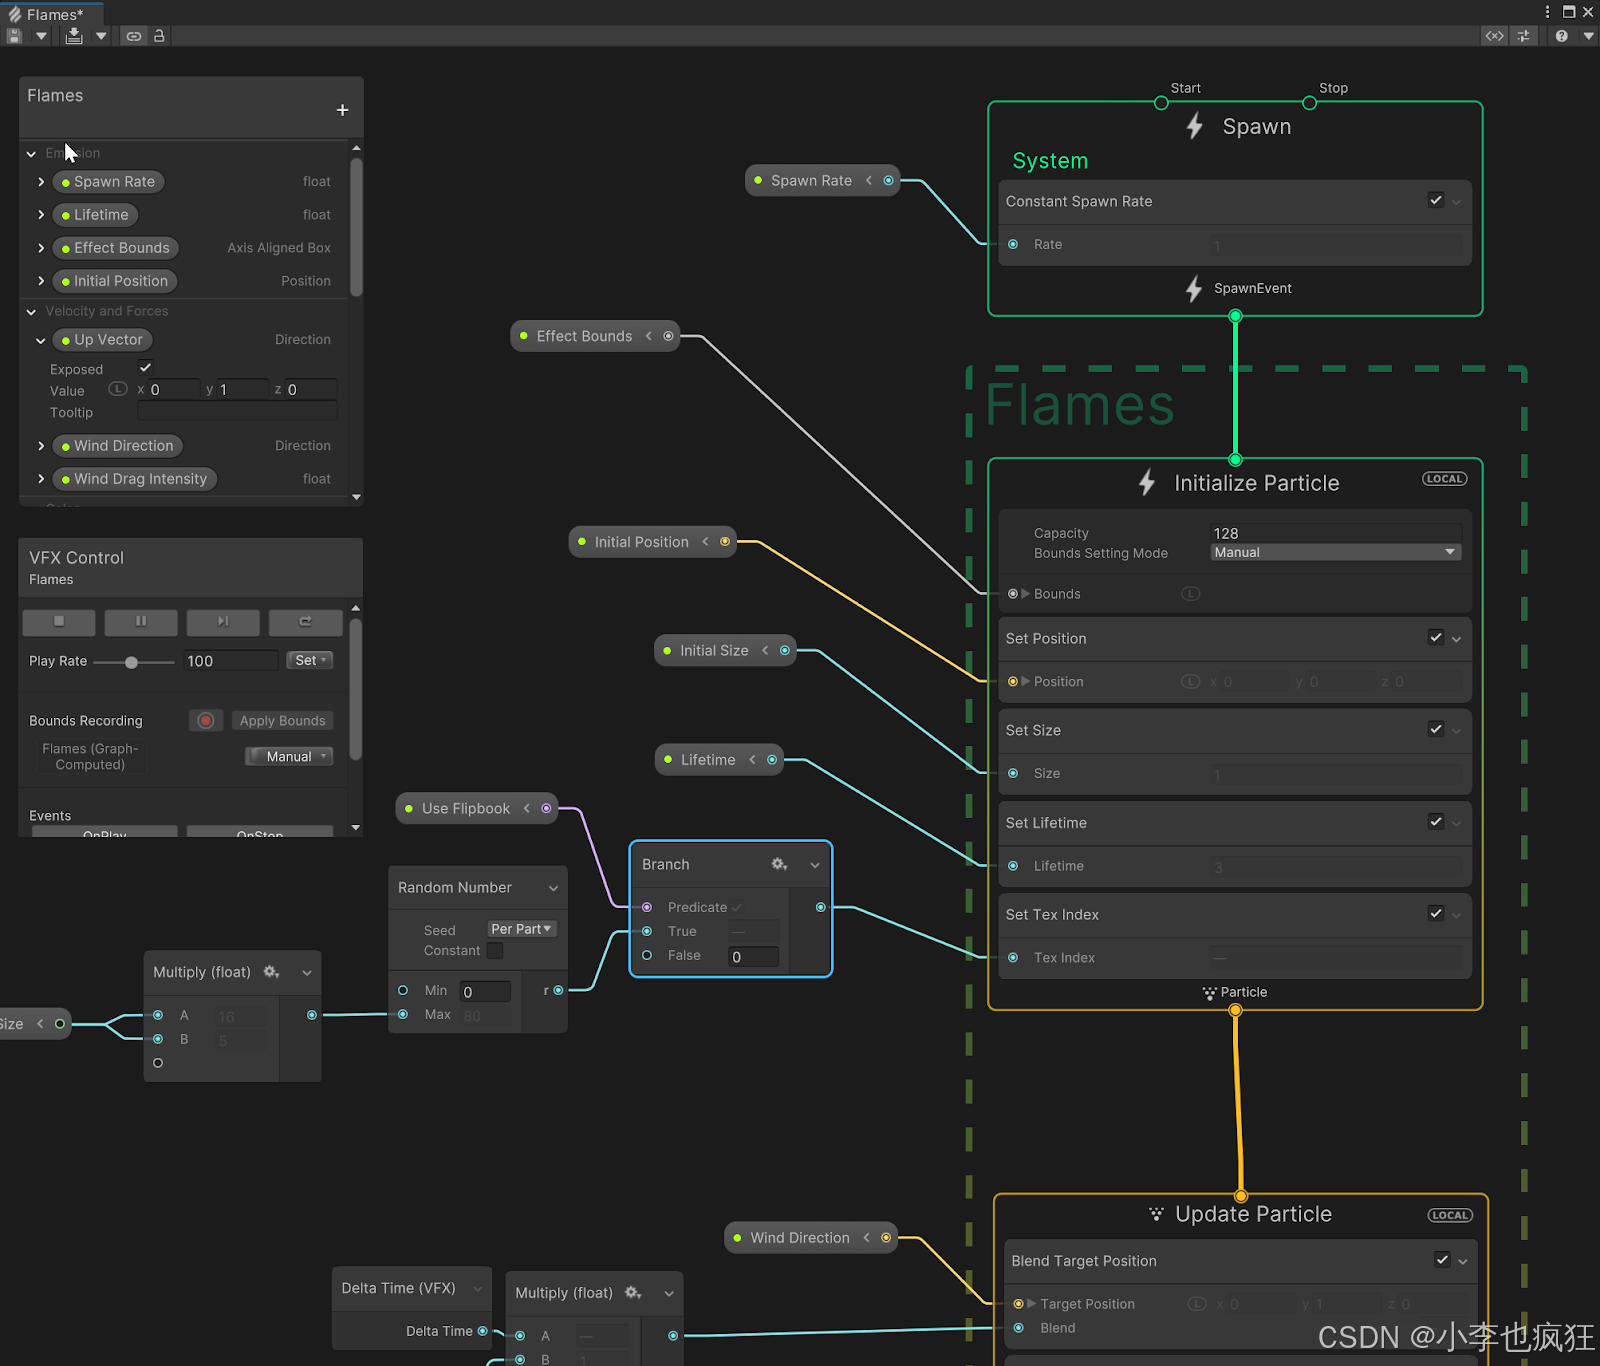Screen dimensions: 1600x1366
Task: Collapse the Random Number node chevron
Action: point(553,888)
